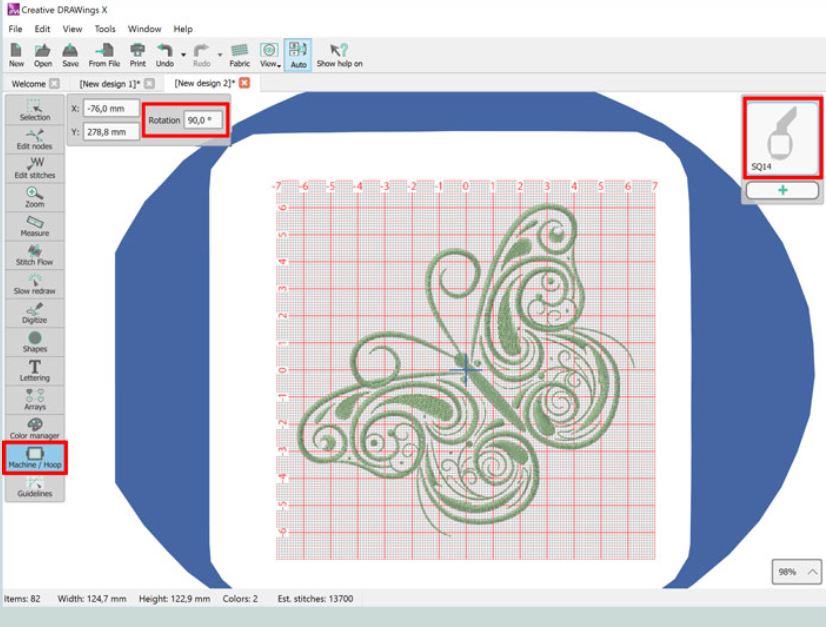Expand the View dropdown in toolbar
This screenshot has height=627, width=826.
click(x=268, y=54)
